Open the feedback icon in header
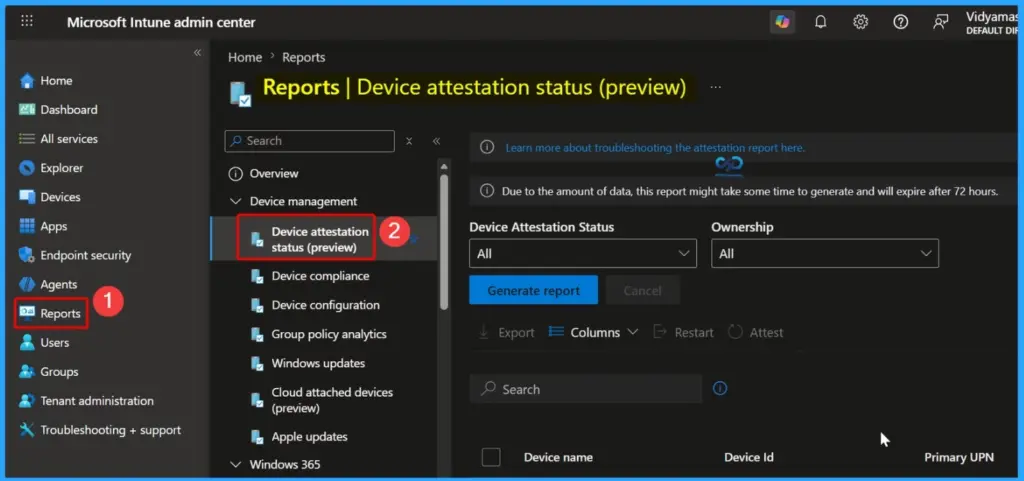Viewport: 1024px width, 481px height. 940,22
